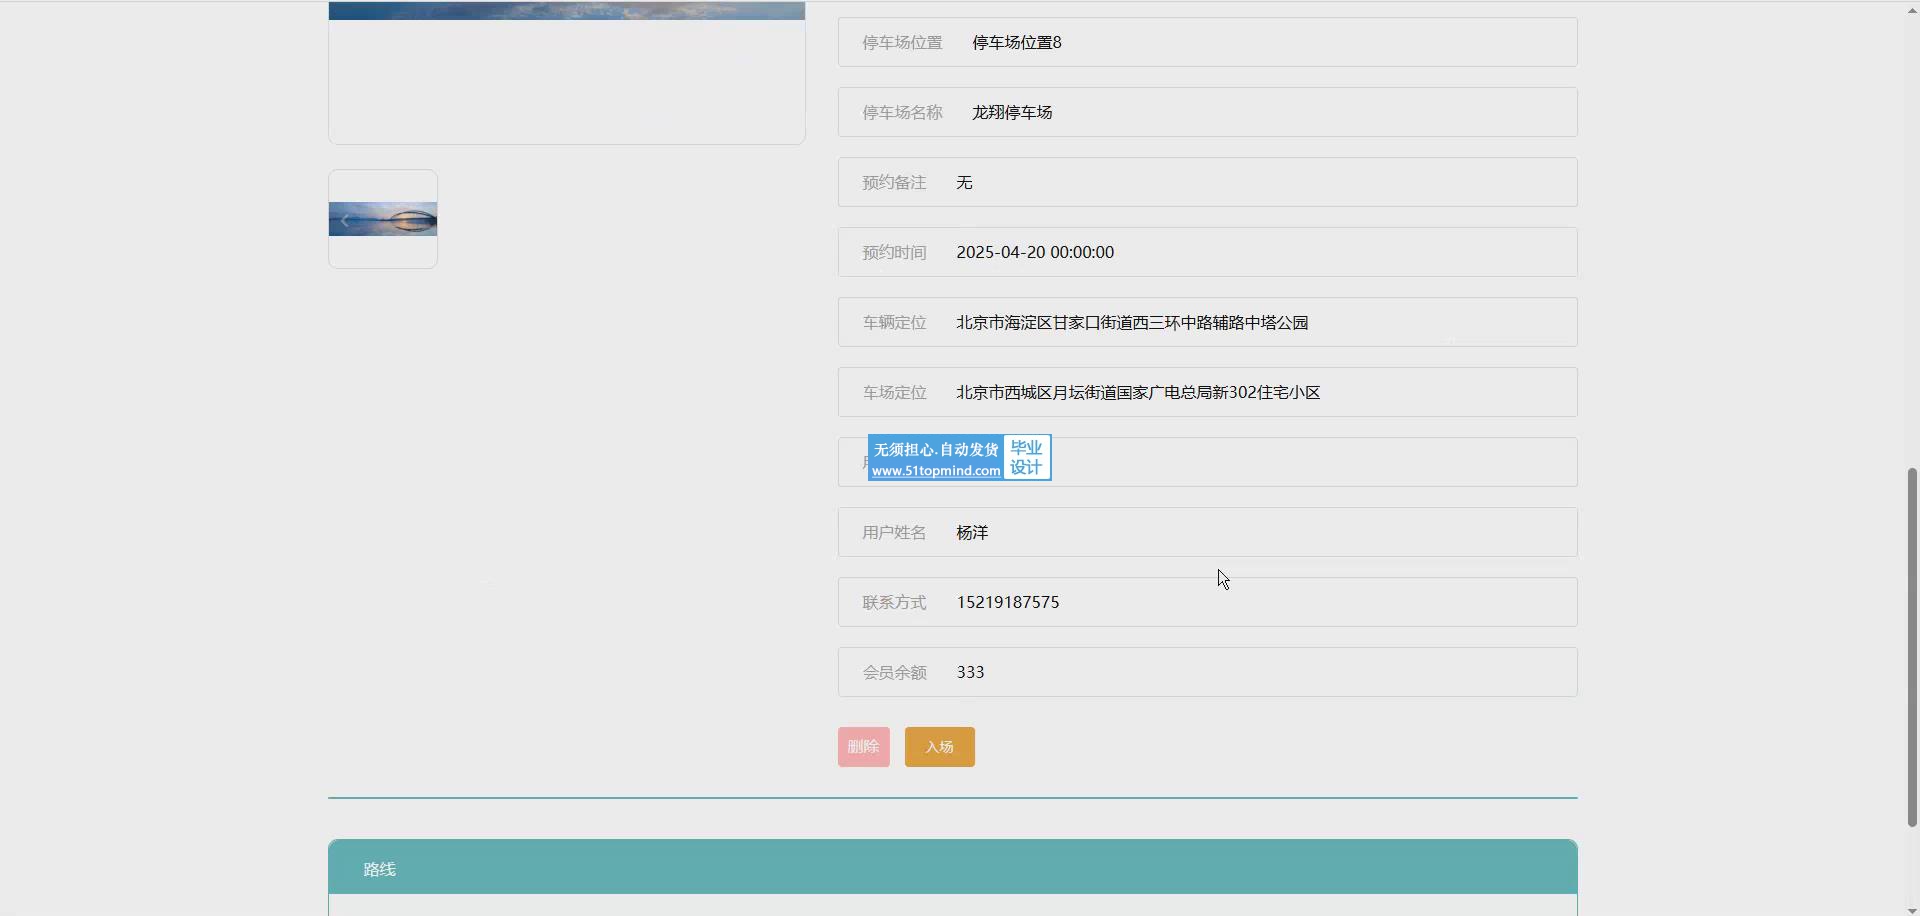The image size is (1920, 916).
Task: Click the 车辆定位 vehicle location field
Action: point(1207,322)
